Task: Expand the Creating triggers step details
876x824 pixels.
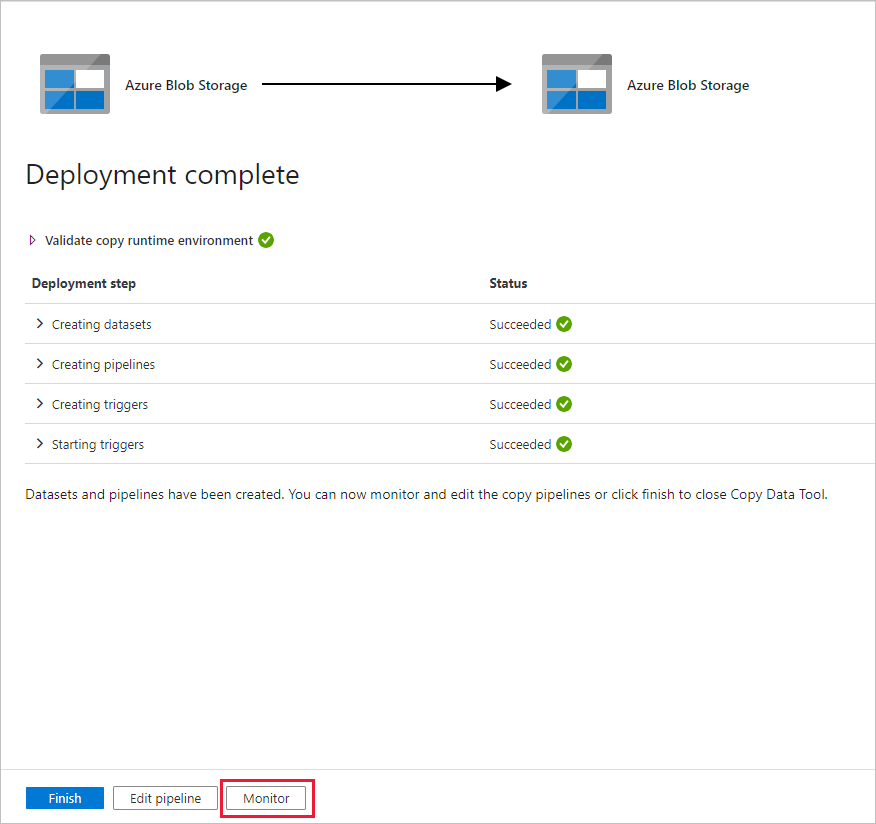Action: pyautogui.click(x=39, y=404)
